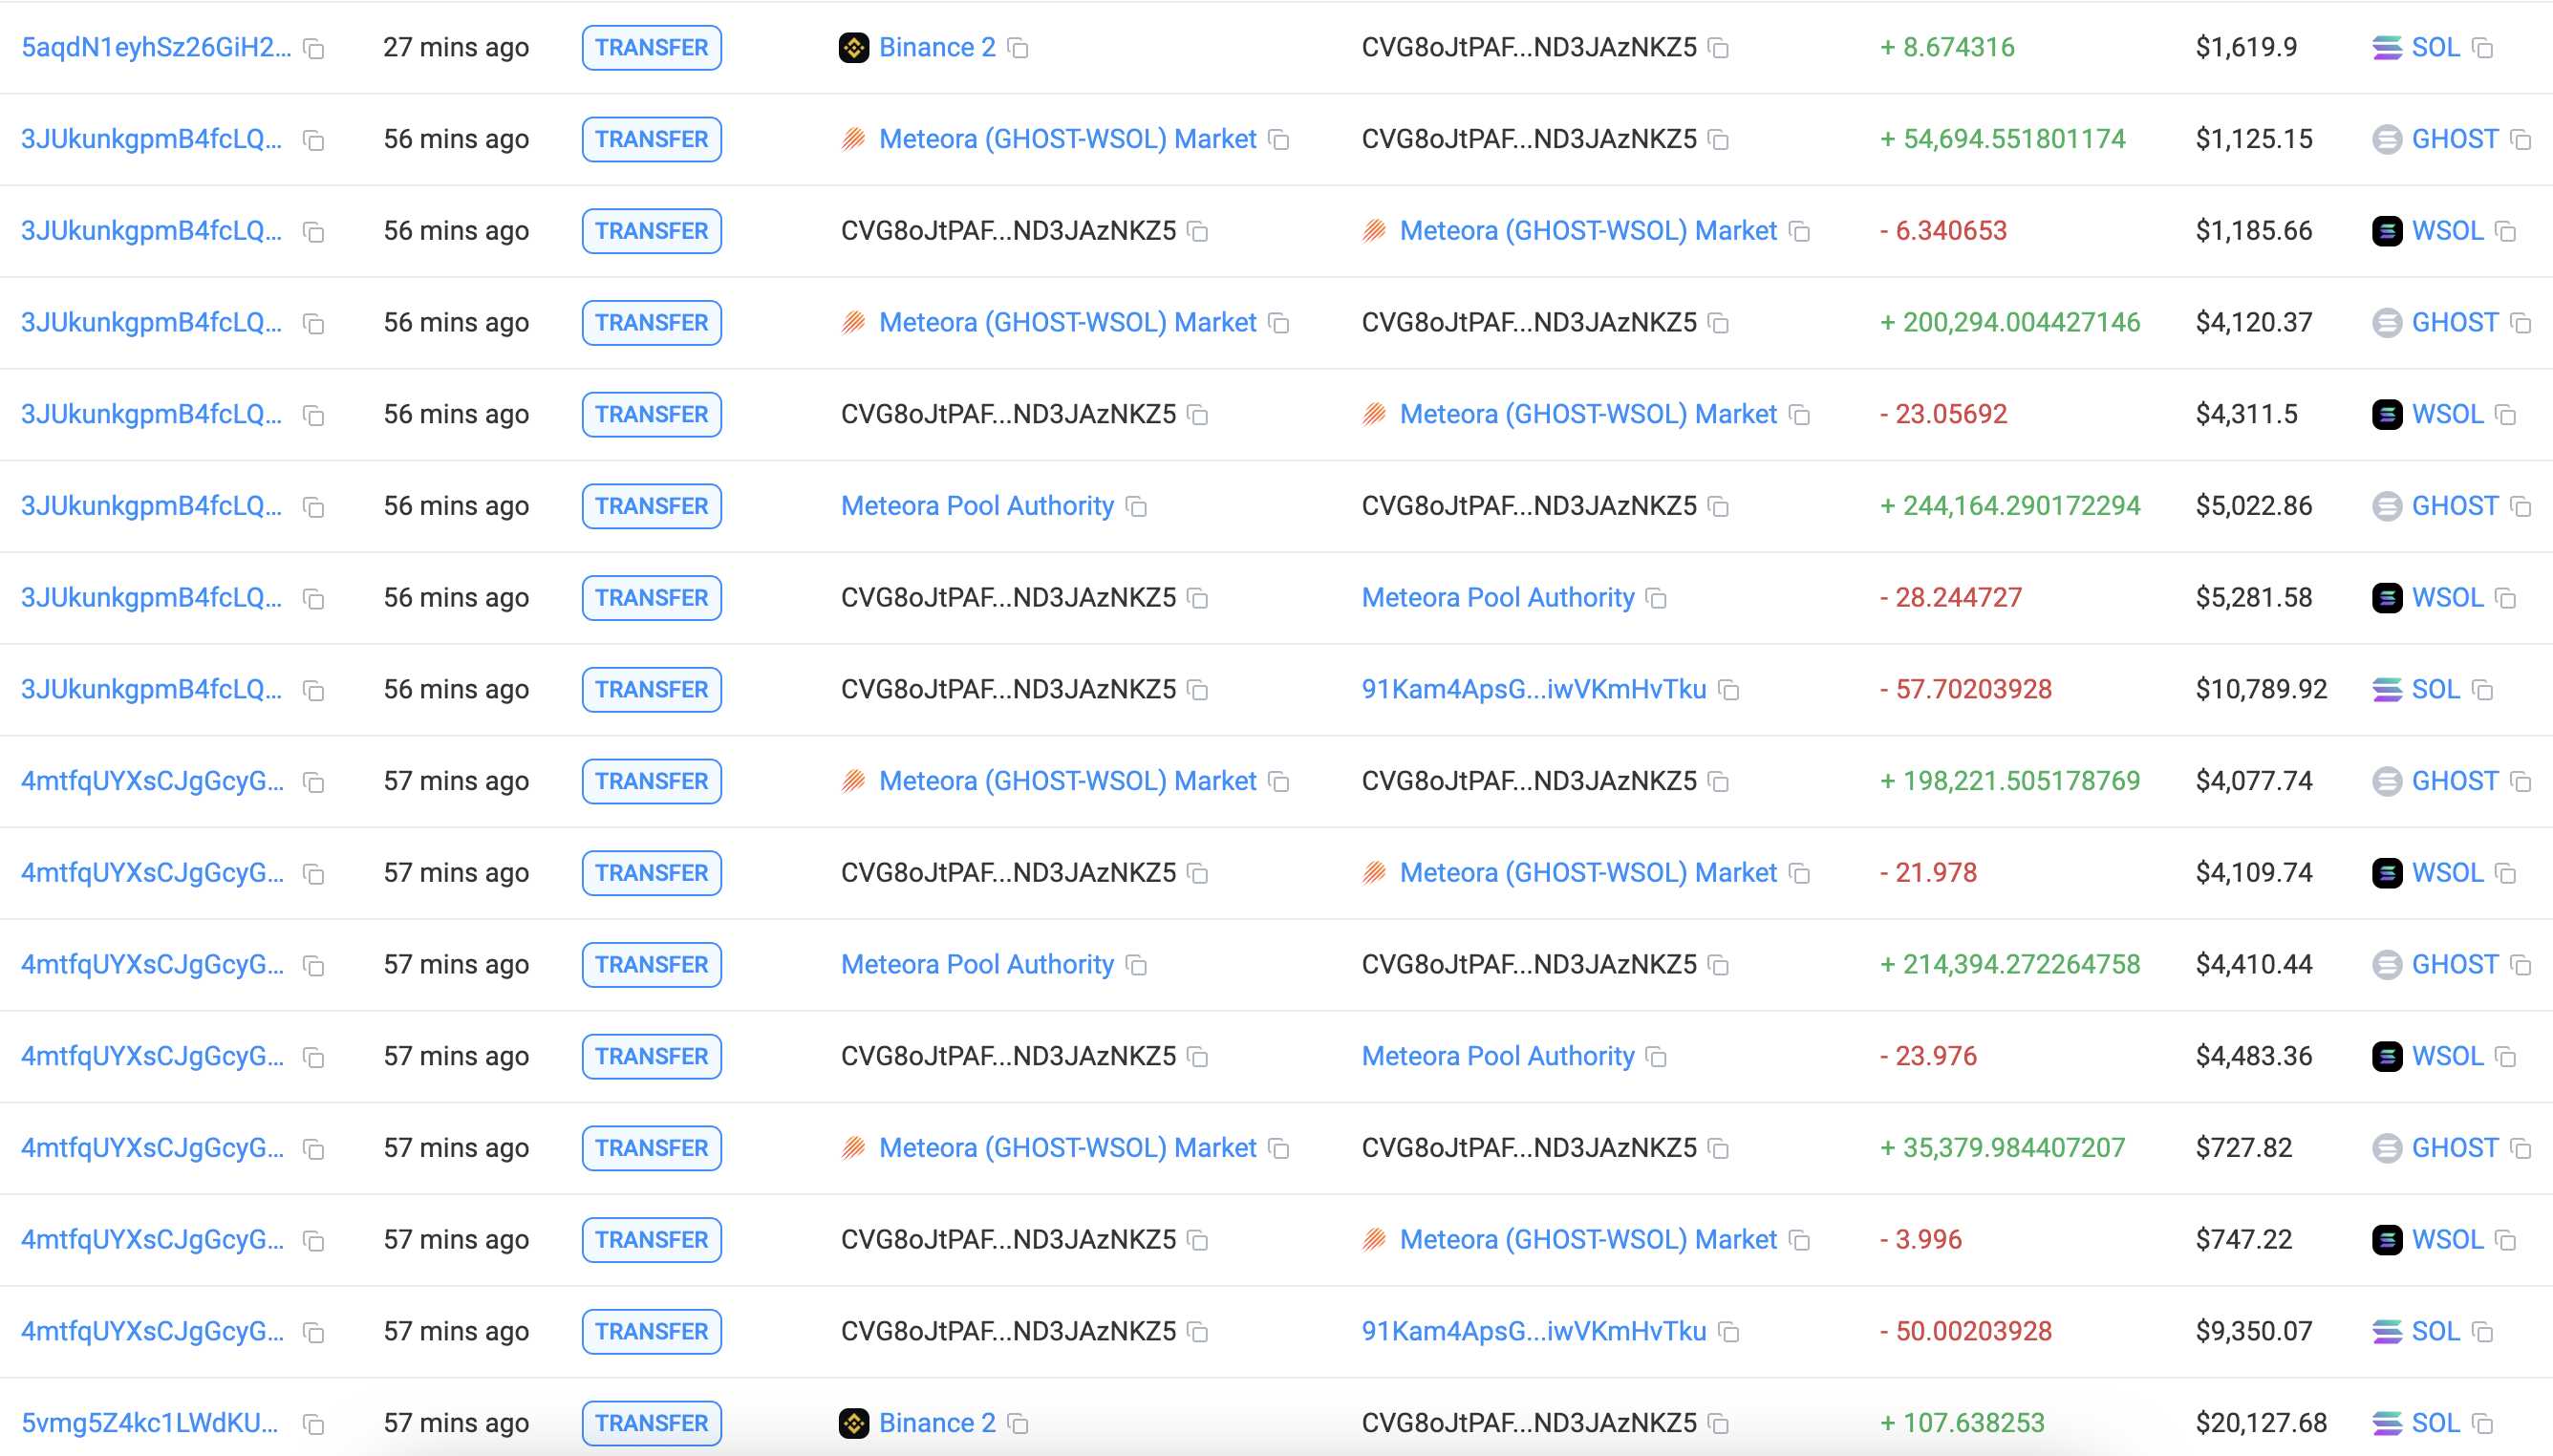Copy the 5aqdN1eyhSz26GiH2 transaction signature

click(x=314, y=49)
